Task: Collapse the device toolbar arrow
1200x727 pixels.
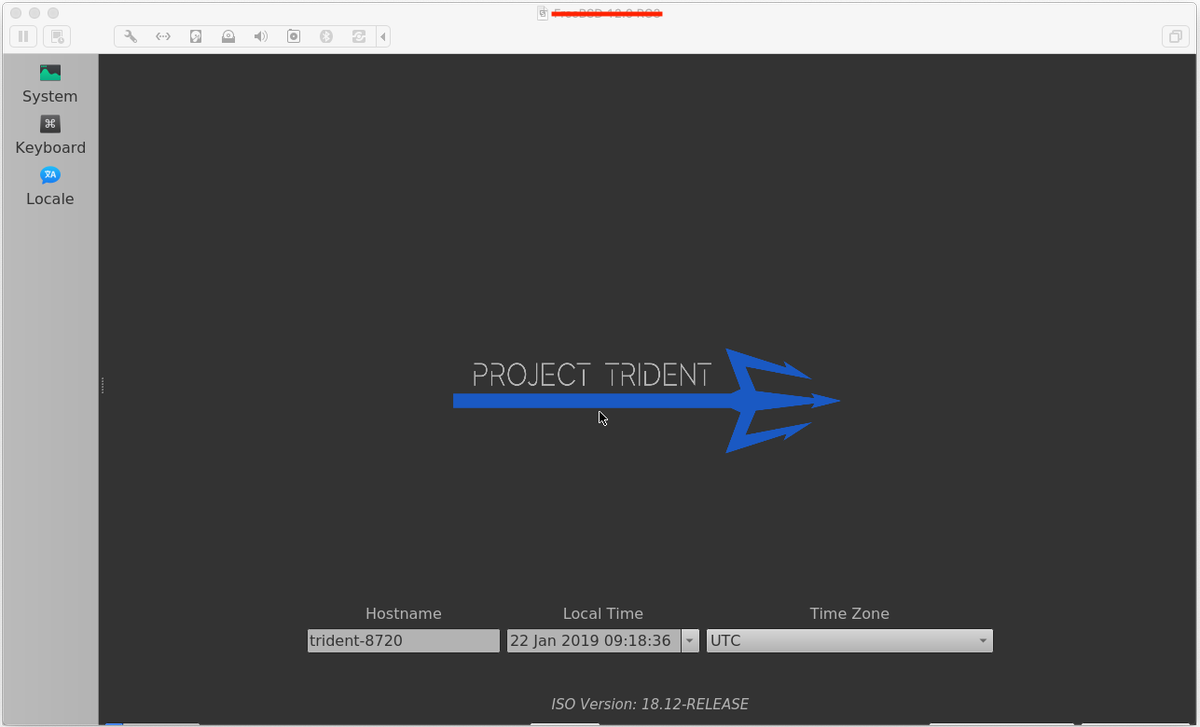Action: coord(383,37)
